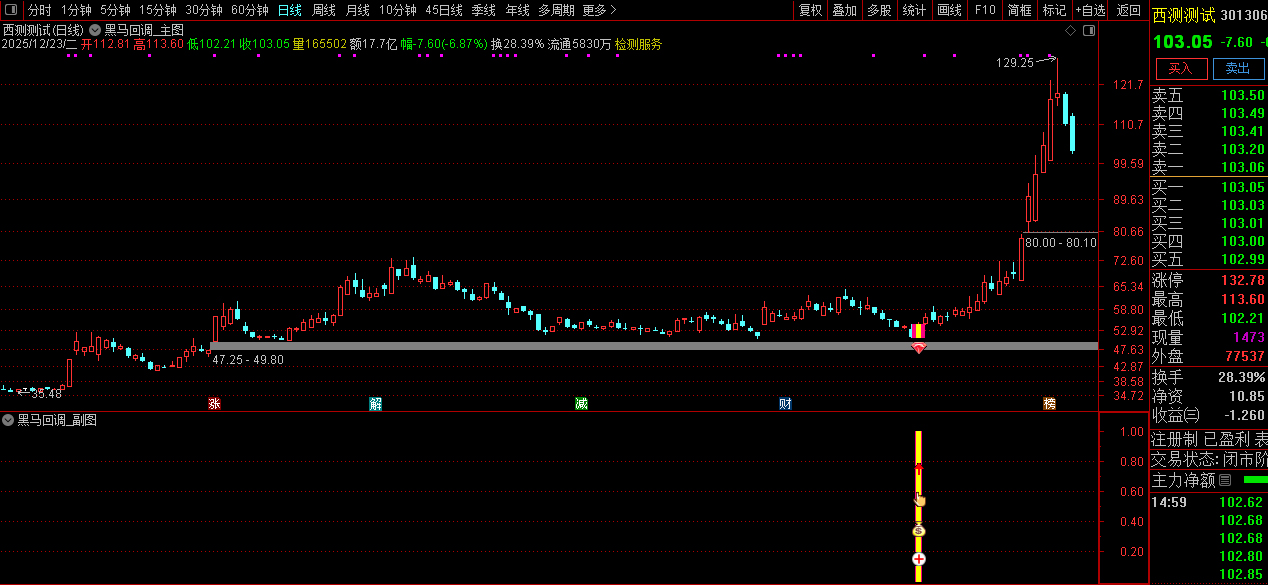This screenshot has width=1268, height=585.
Task: Select the 日线 daily period
Action: coord(289,10)
